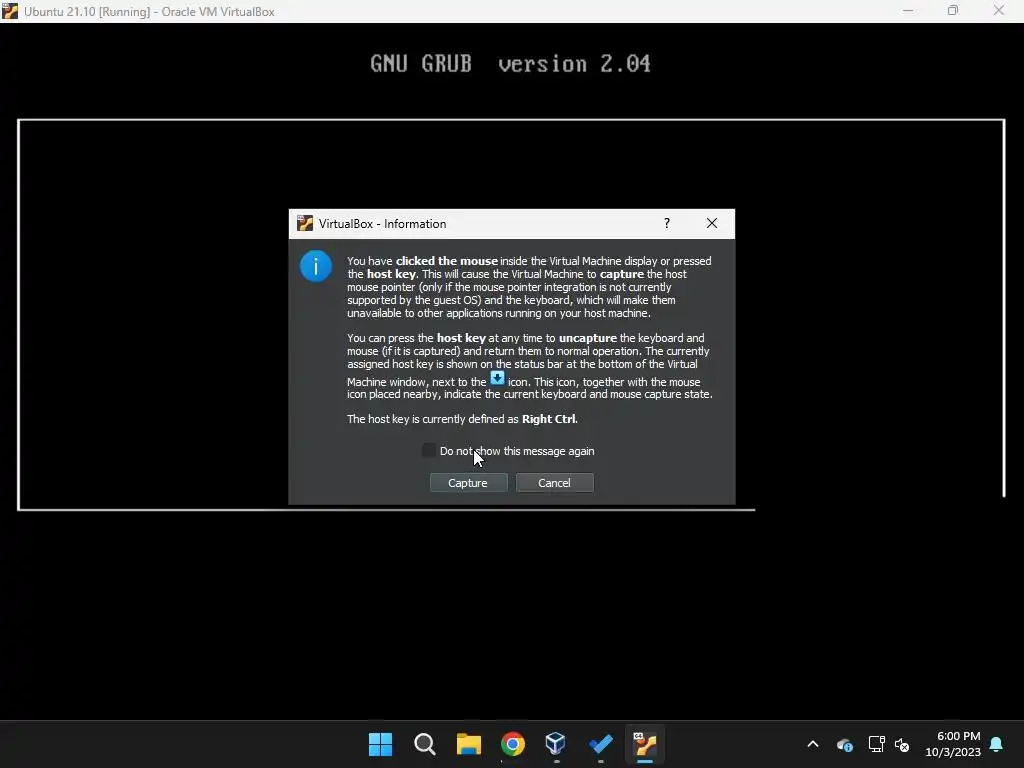Expand the hidden system tray icons chevron
The height and width of the screenshot is (768, 1024).
[813, 744]
